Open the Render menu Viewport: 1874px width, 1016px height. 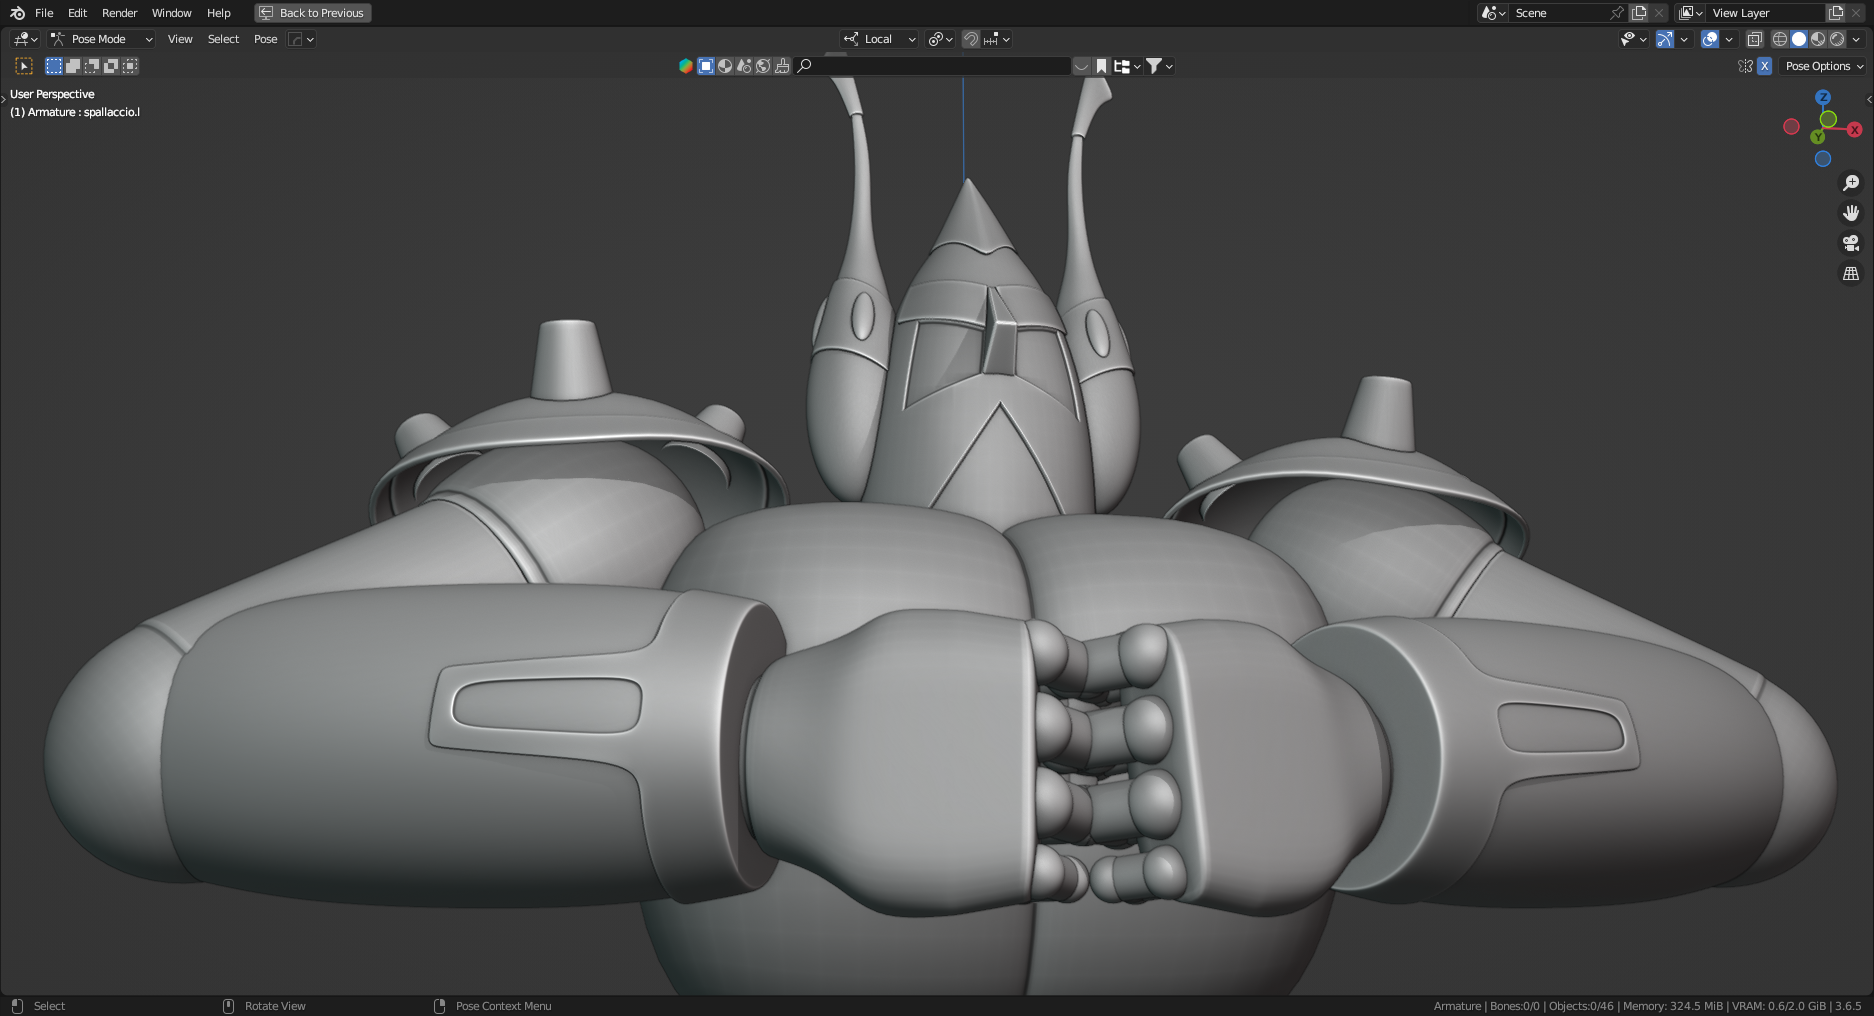[119, 13]
